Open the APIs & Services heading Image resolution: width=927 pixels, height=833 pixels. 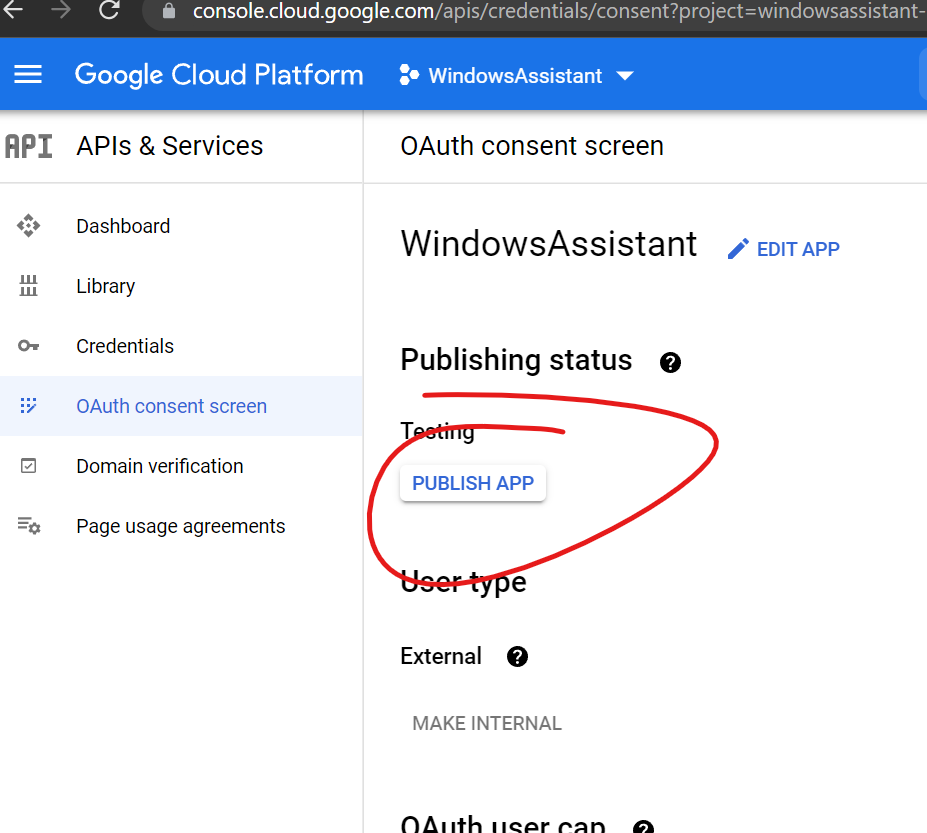click(x=170, y=146)
